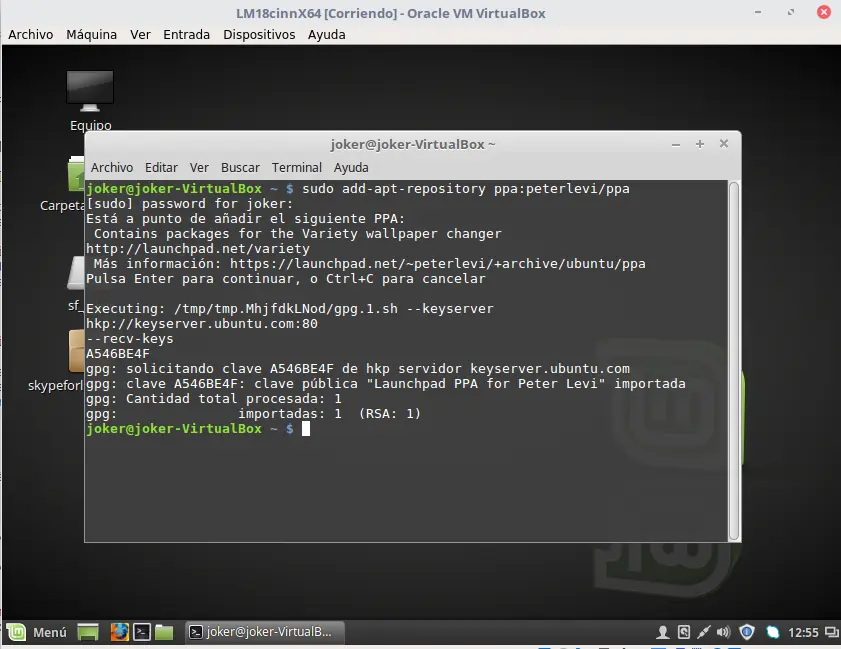
Task: Click the network connection tray icon
Action: (703, 632)
